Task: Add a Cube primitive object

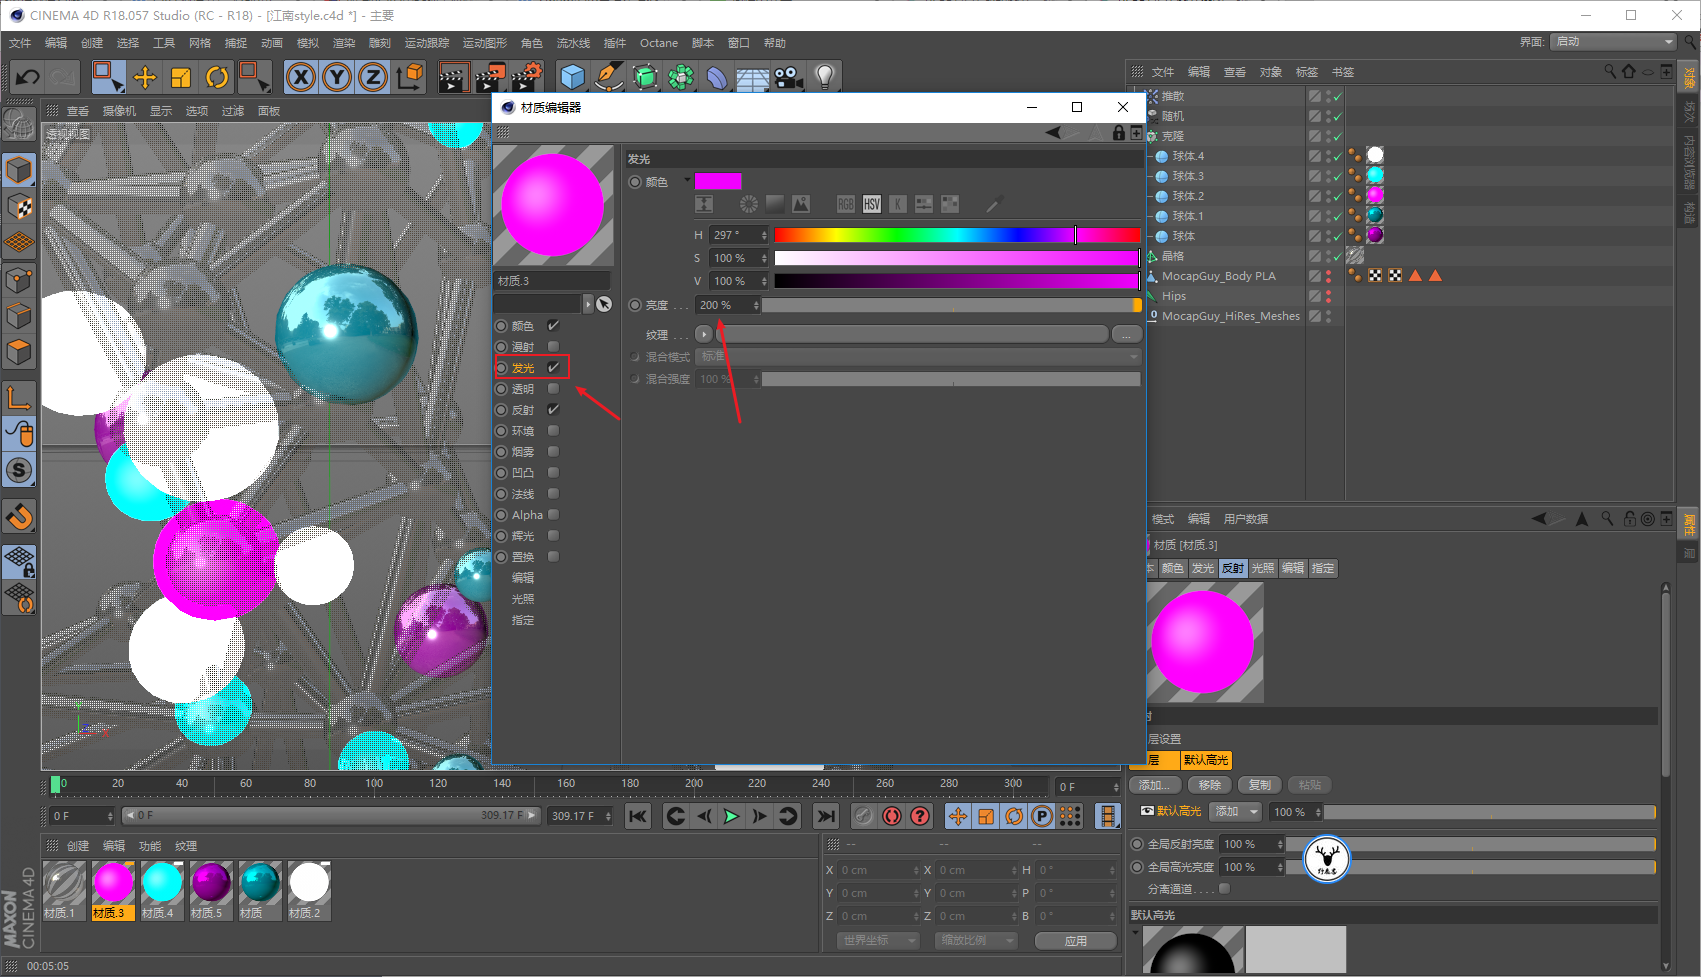Action: tap(573, 77)
